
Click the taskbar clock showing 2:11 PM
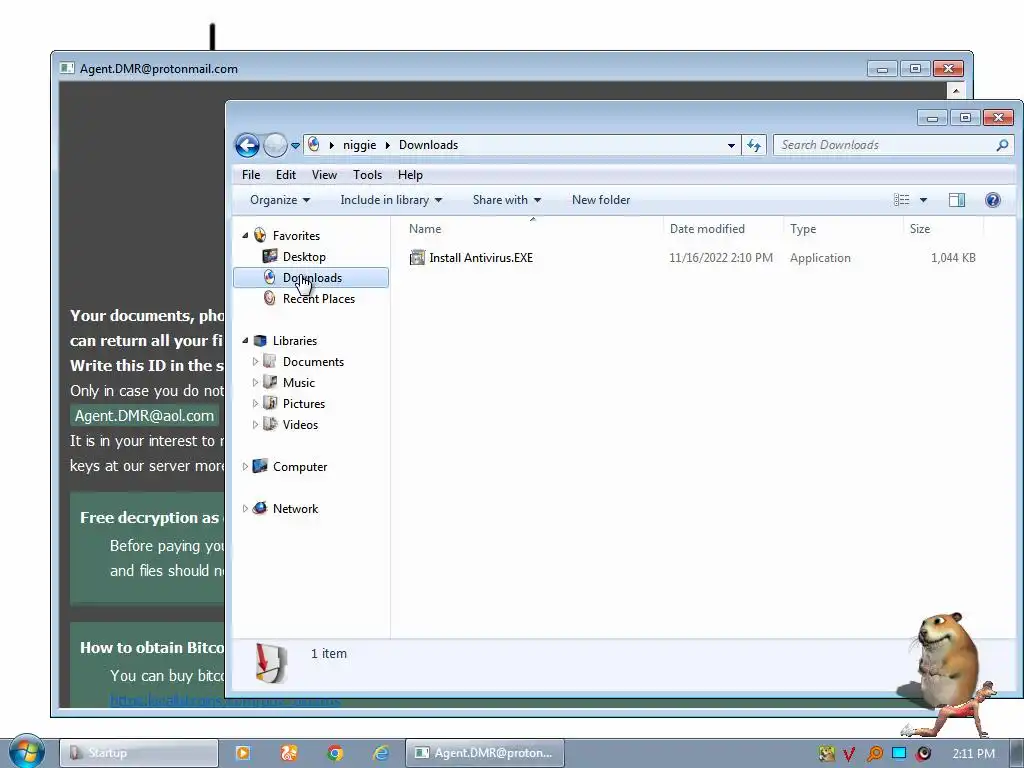(x=973, y=754)
